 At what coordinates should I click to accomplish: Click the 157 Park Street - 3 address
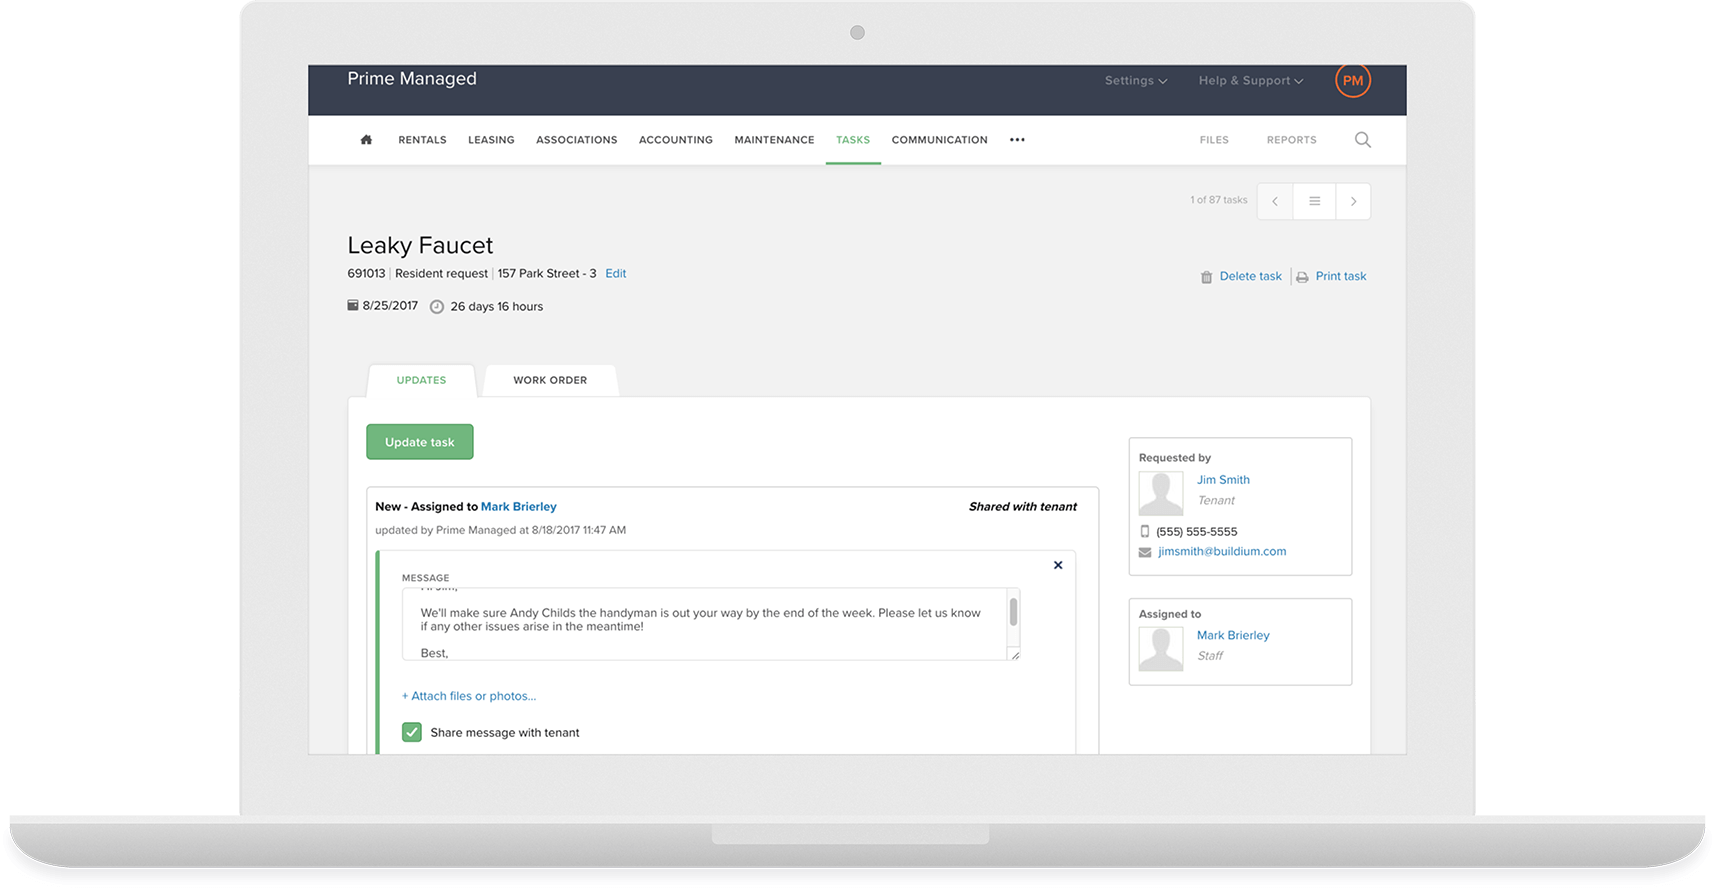coord(547,274)
